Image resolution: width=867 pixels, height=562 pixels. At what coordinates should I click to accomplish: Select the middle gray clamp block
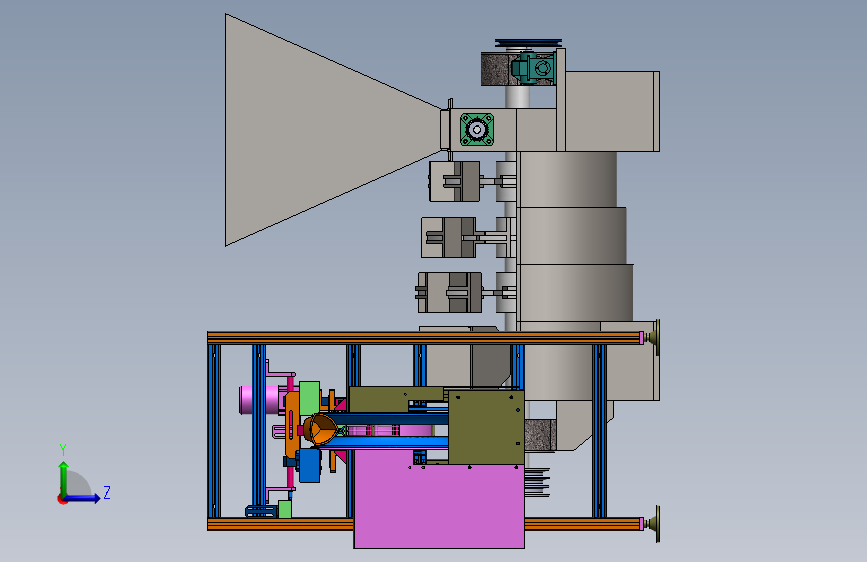tap(448, 237)
